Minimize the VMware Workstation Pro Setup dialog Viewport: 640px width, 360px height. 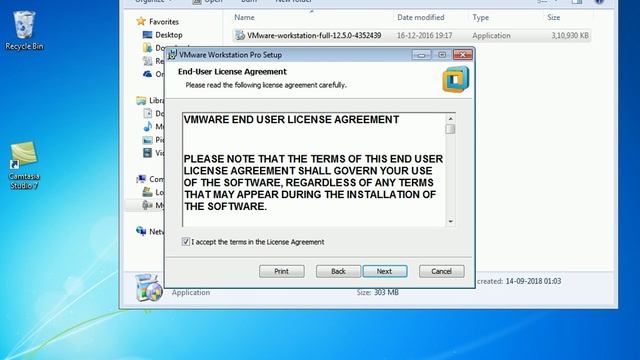(x=422, y=55)
